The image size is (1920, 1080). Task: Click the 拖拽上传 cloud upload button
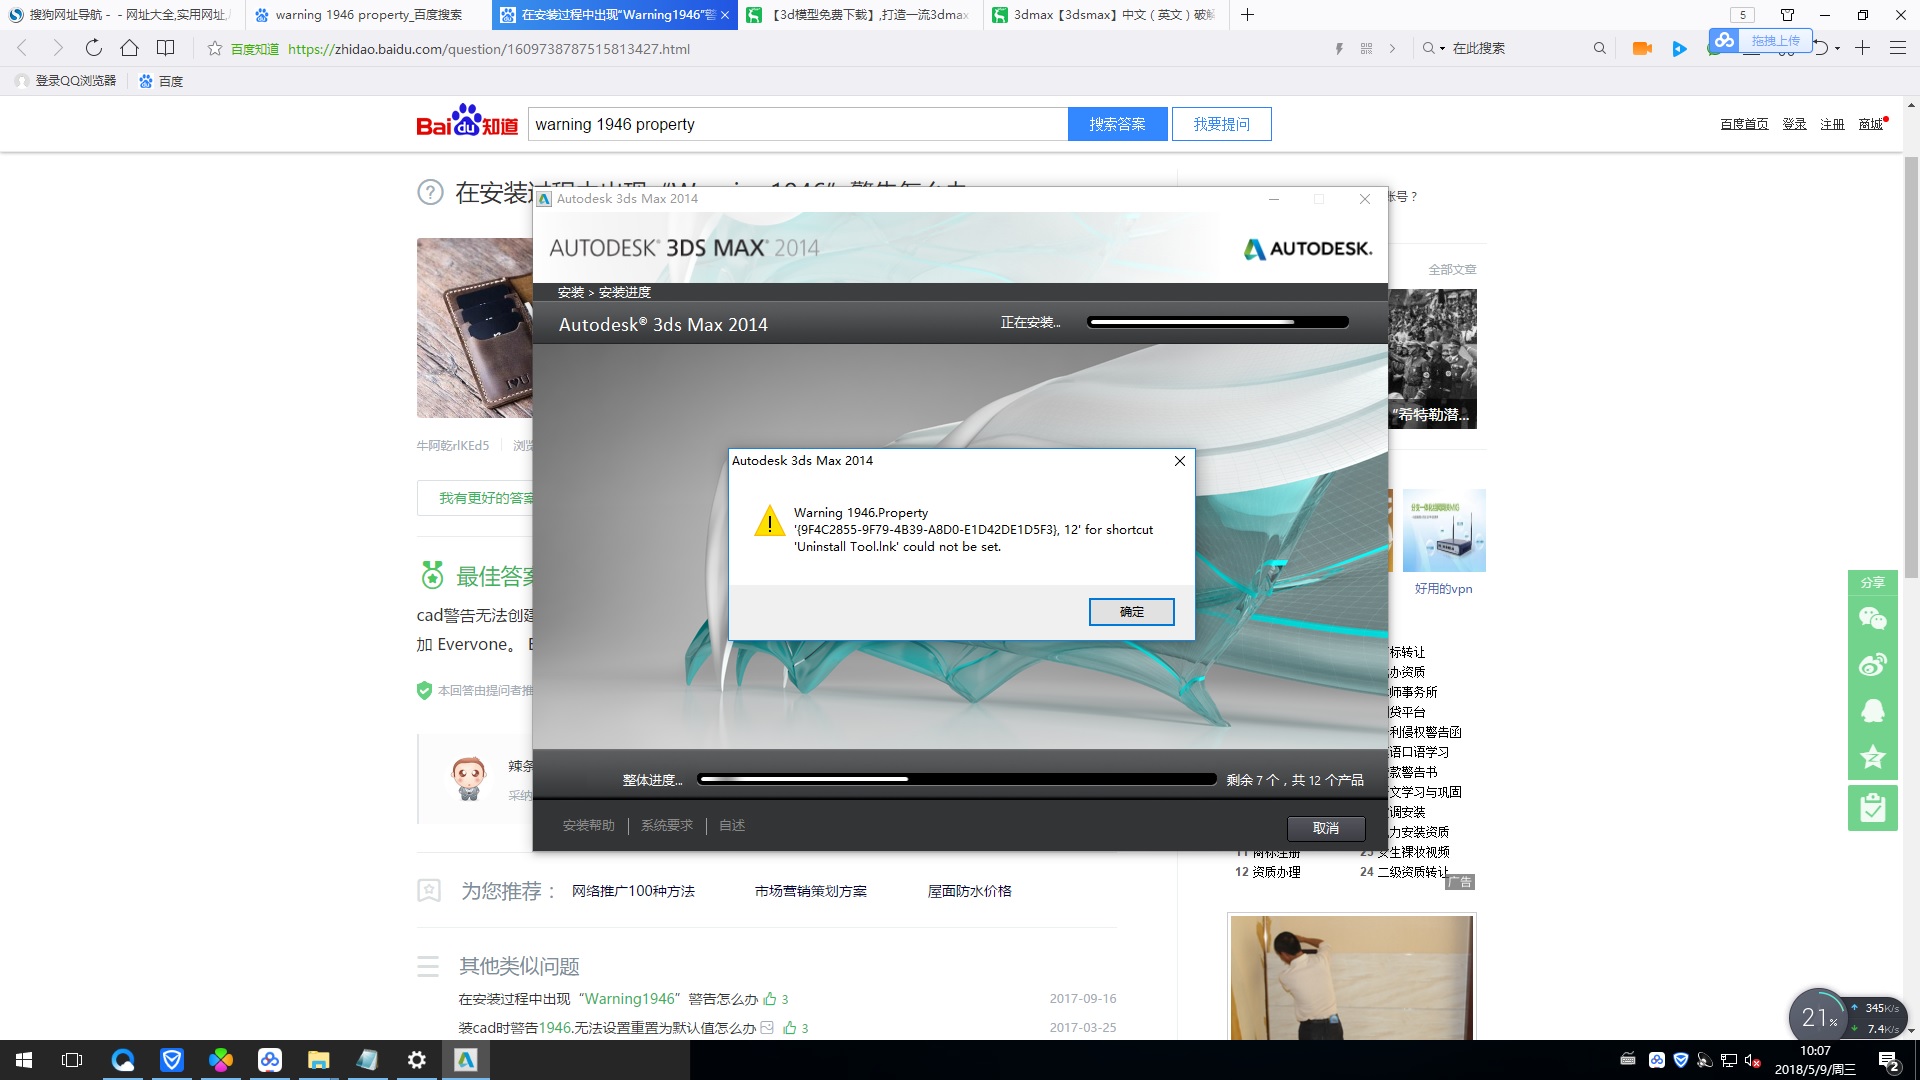(x=1759, y=40)
